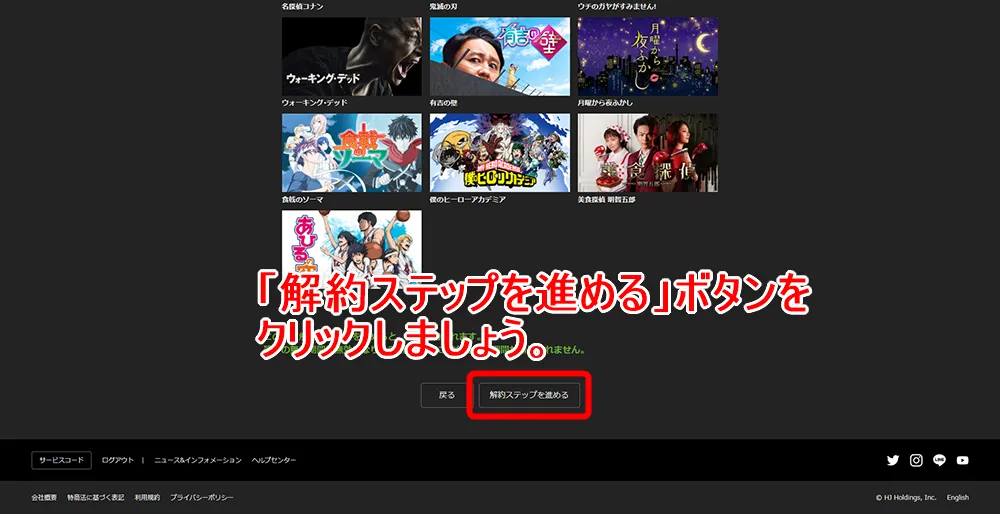Viewport: 1000px width, 514px height.
Task: Click the 鬼滅の刃 title text
Action: point(444,6)
